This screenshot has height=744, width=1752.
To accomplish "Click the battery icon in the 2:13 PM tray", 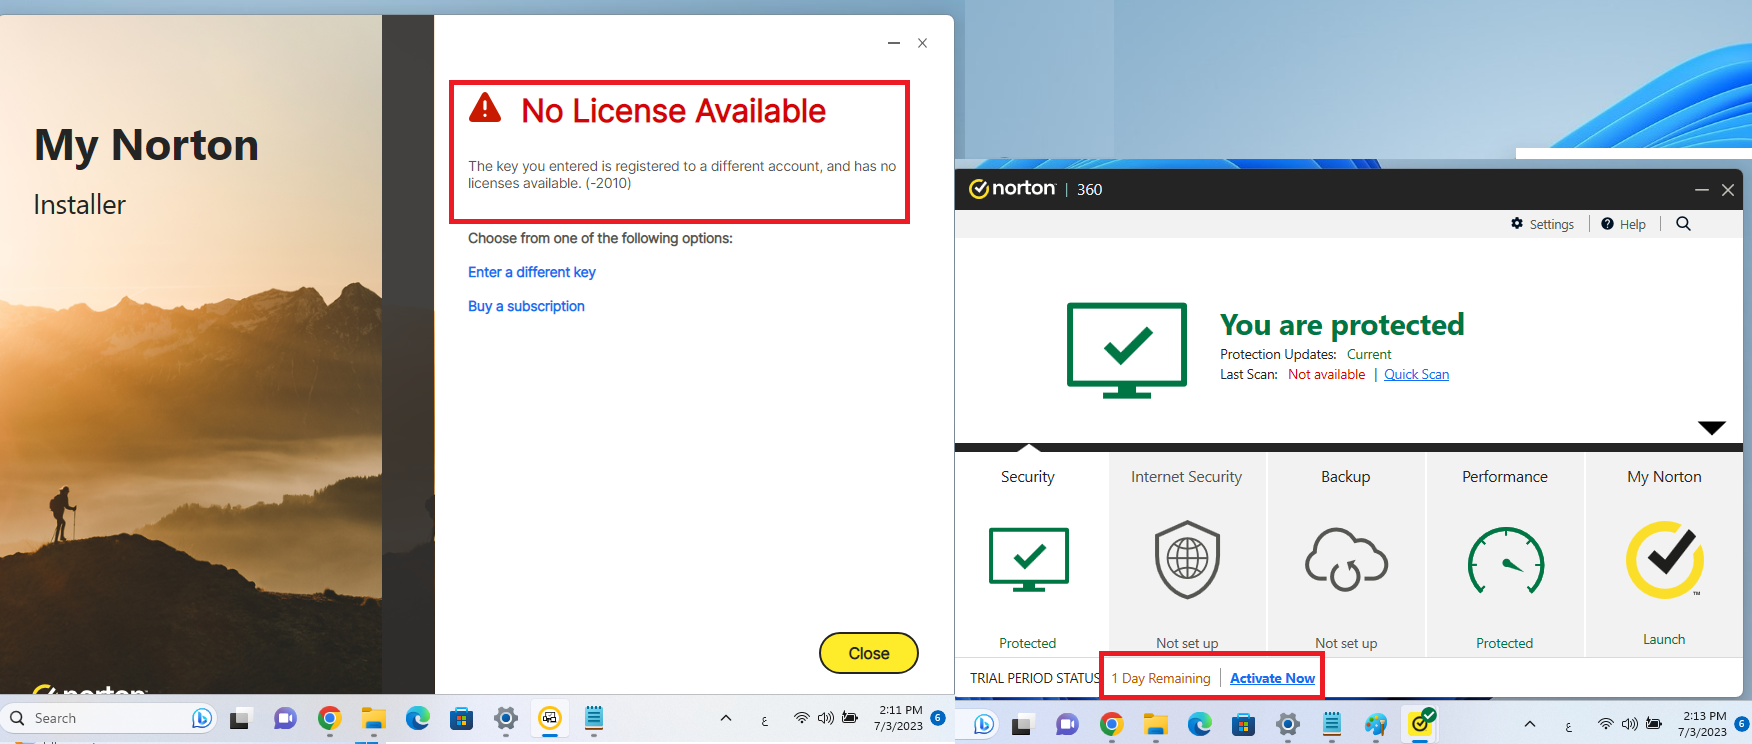I will pos(1654,724).
